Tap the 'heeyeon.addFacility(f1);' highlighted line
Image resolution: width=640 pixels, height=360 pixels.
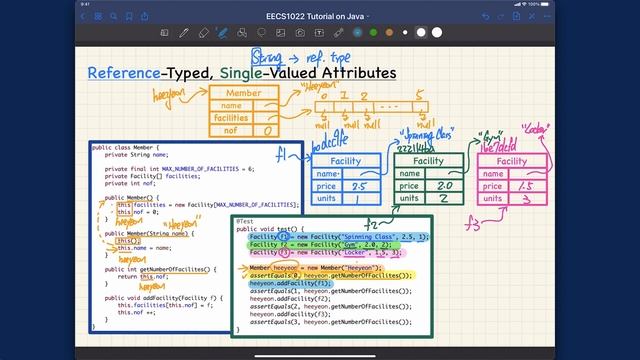coord(290,283)
